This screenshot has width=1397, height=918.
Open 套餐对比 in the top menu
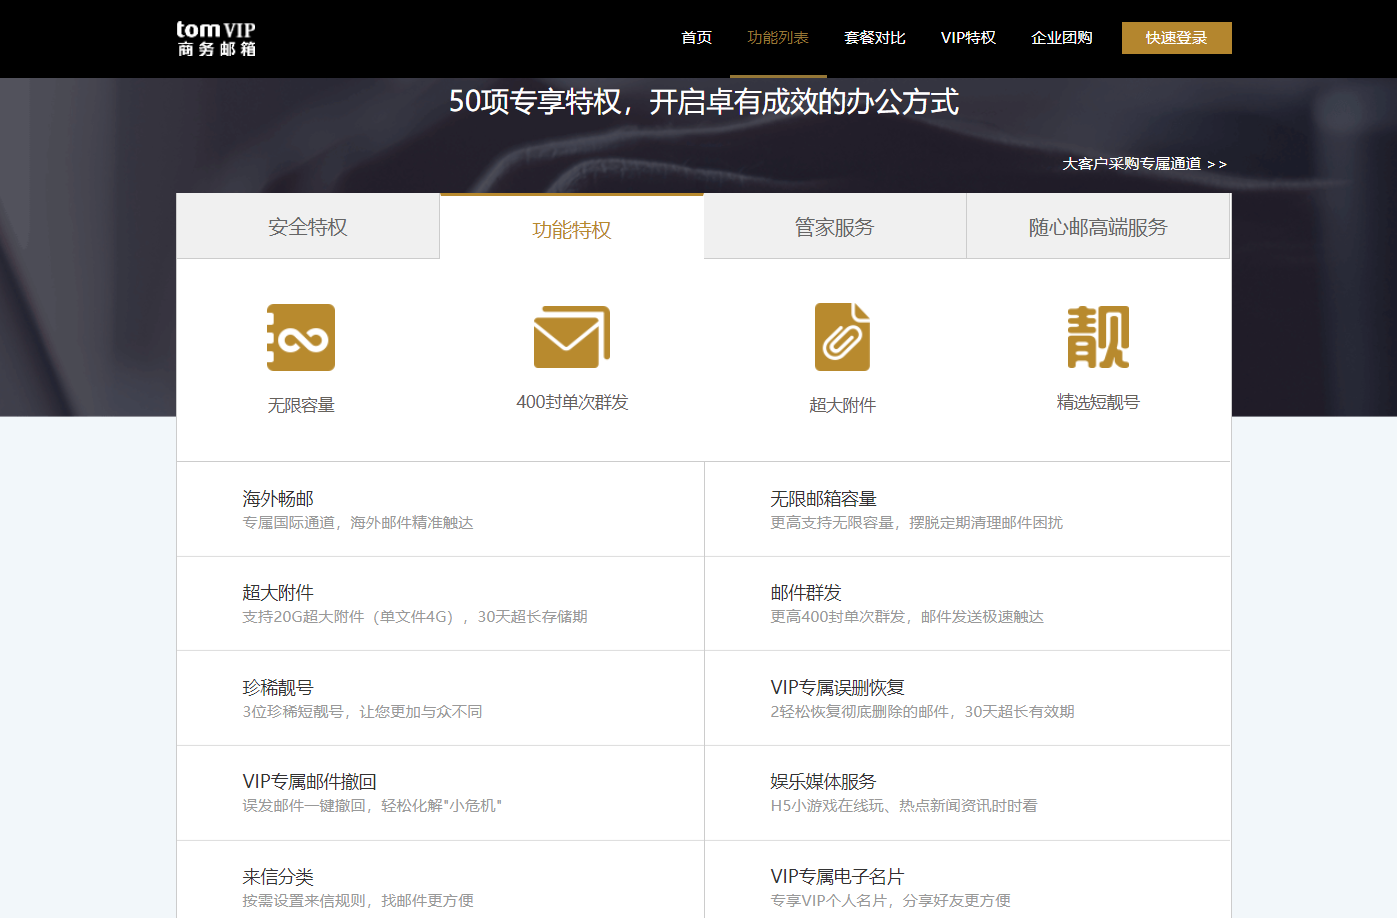click(874, 38)
